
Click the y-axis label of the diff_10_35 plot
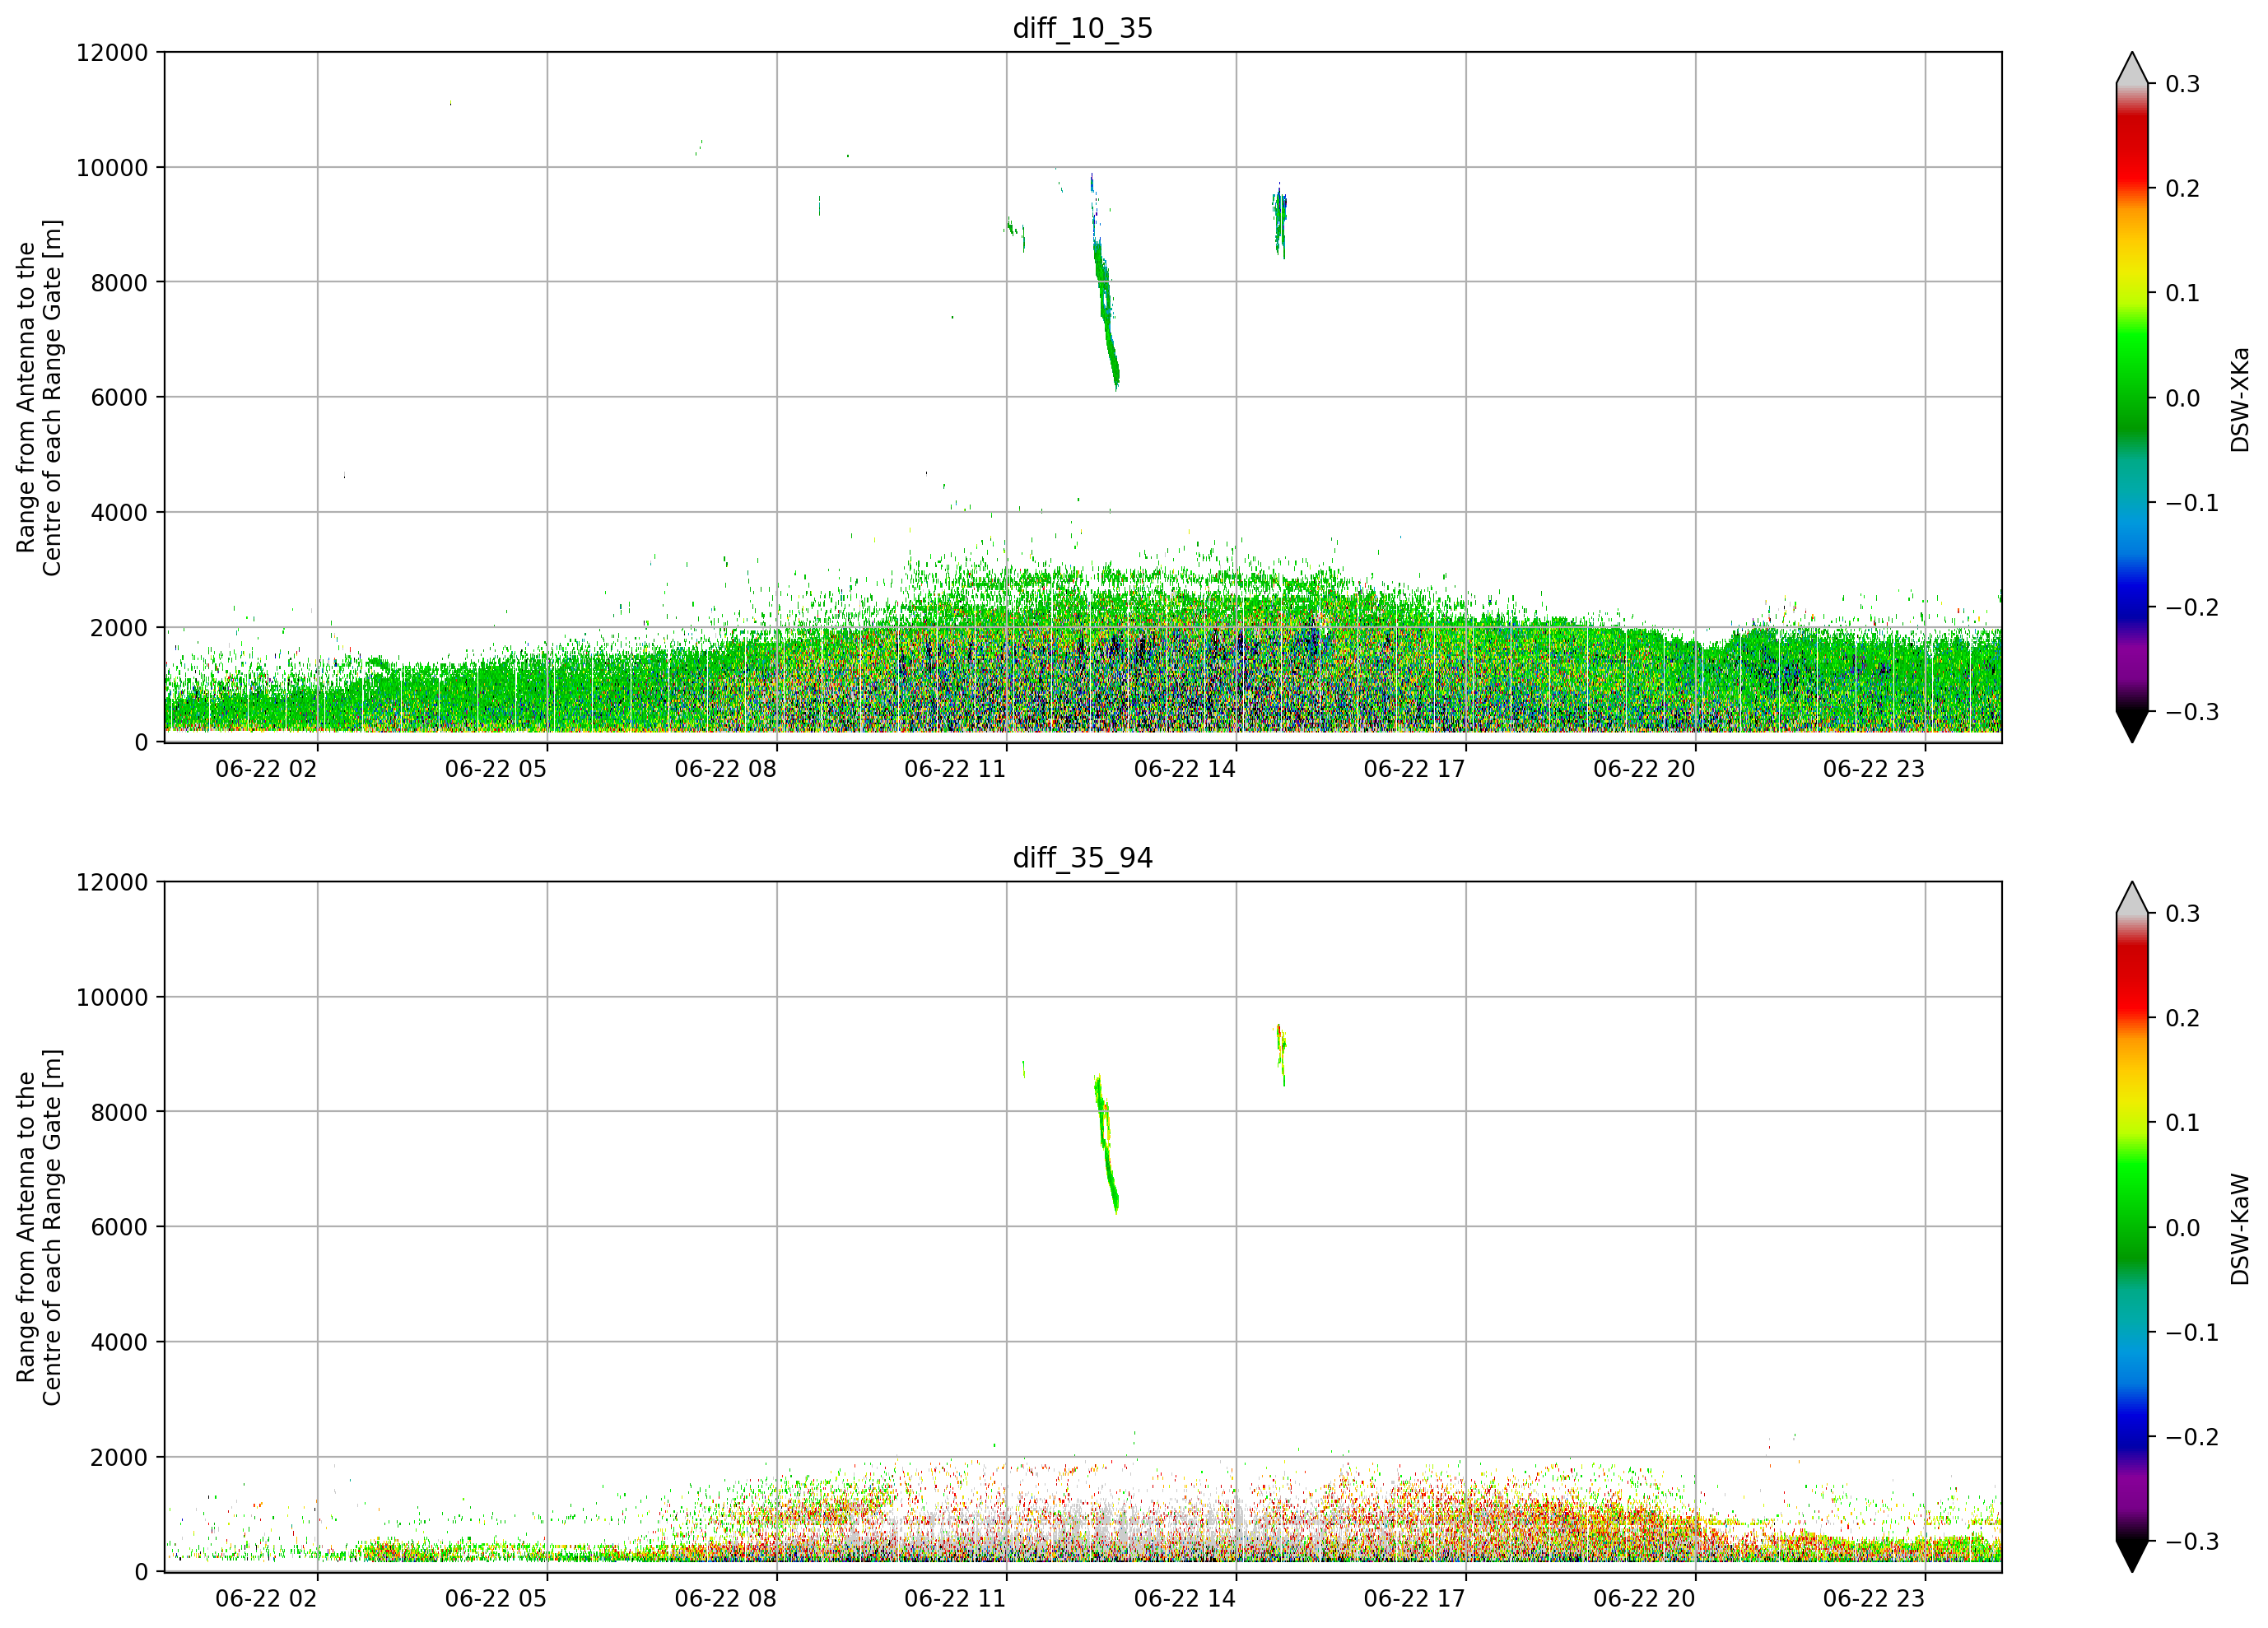pos(39,397)
